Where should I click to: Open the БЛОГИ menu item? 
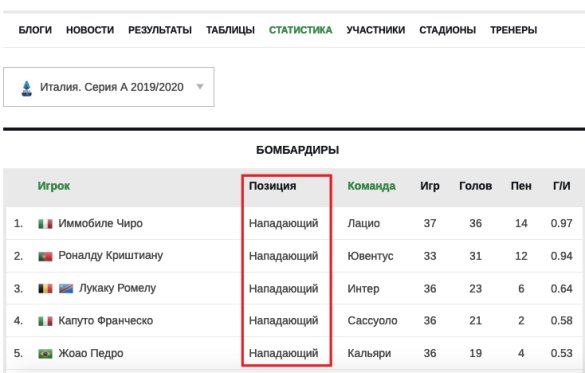35,30
